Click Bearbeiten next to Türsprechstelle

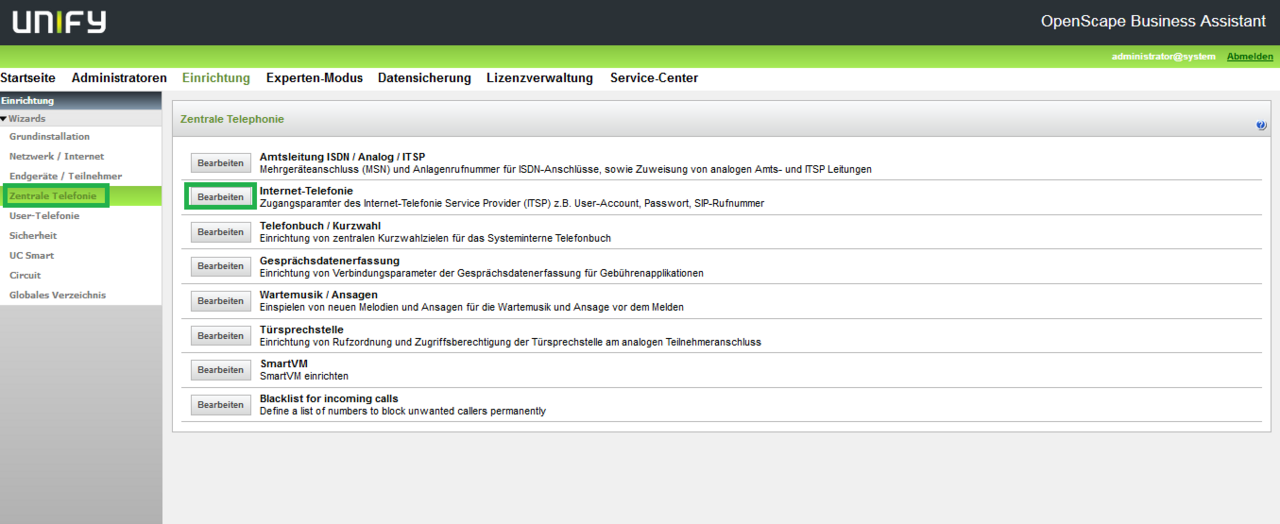click(220, 336)
